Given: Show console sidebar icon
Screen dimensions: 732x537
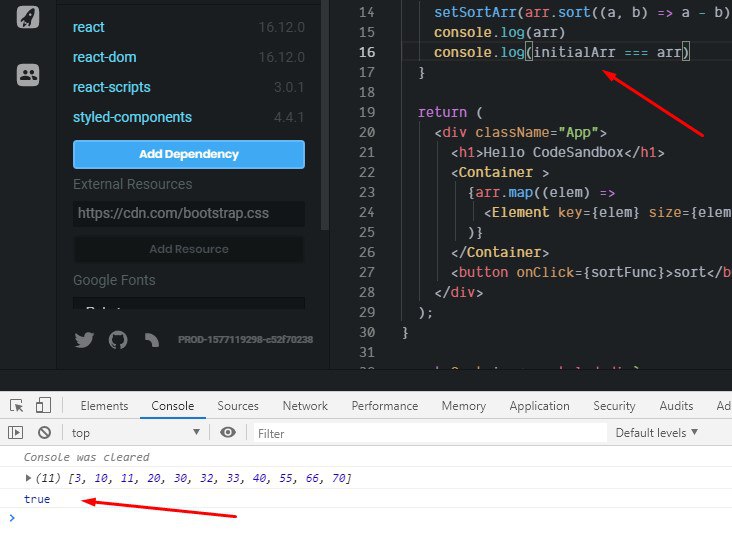Looking at the screenshot, I should (x=15, y=433).
